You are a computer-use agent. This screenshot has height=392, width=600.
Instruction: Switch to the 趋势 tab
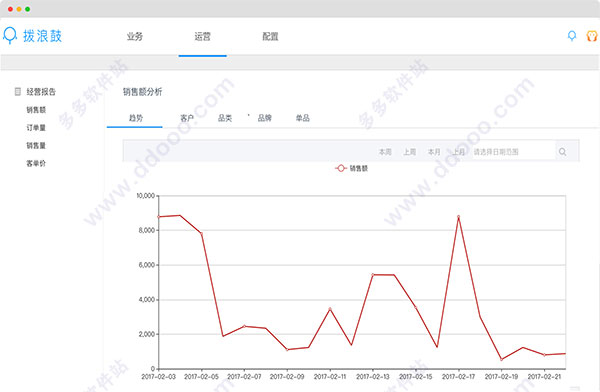[136, 118]
